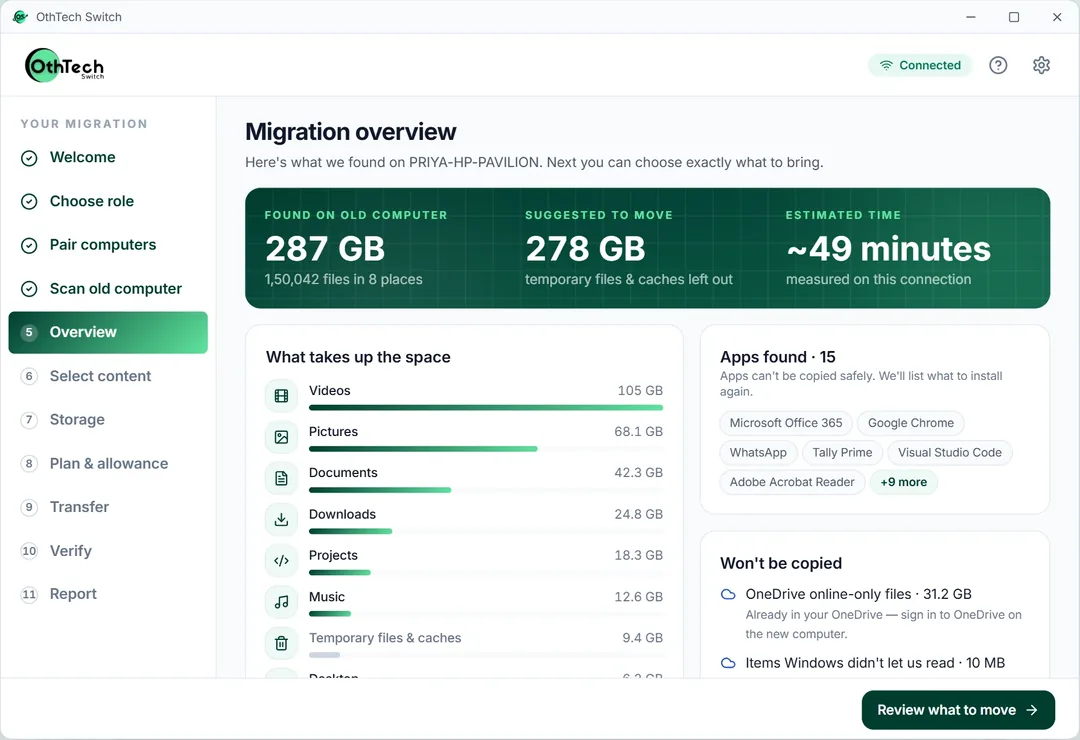
Task: Click the OneDrive cloud icon
Action: [x=728, y=594]
